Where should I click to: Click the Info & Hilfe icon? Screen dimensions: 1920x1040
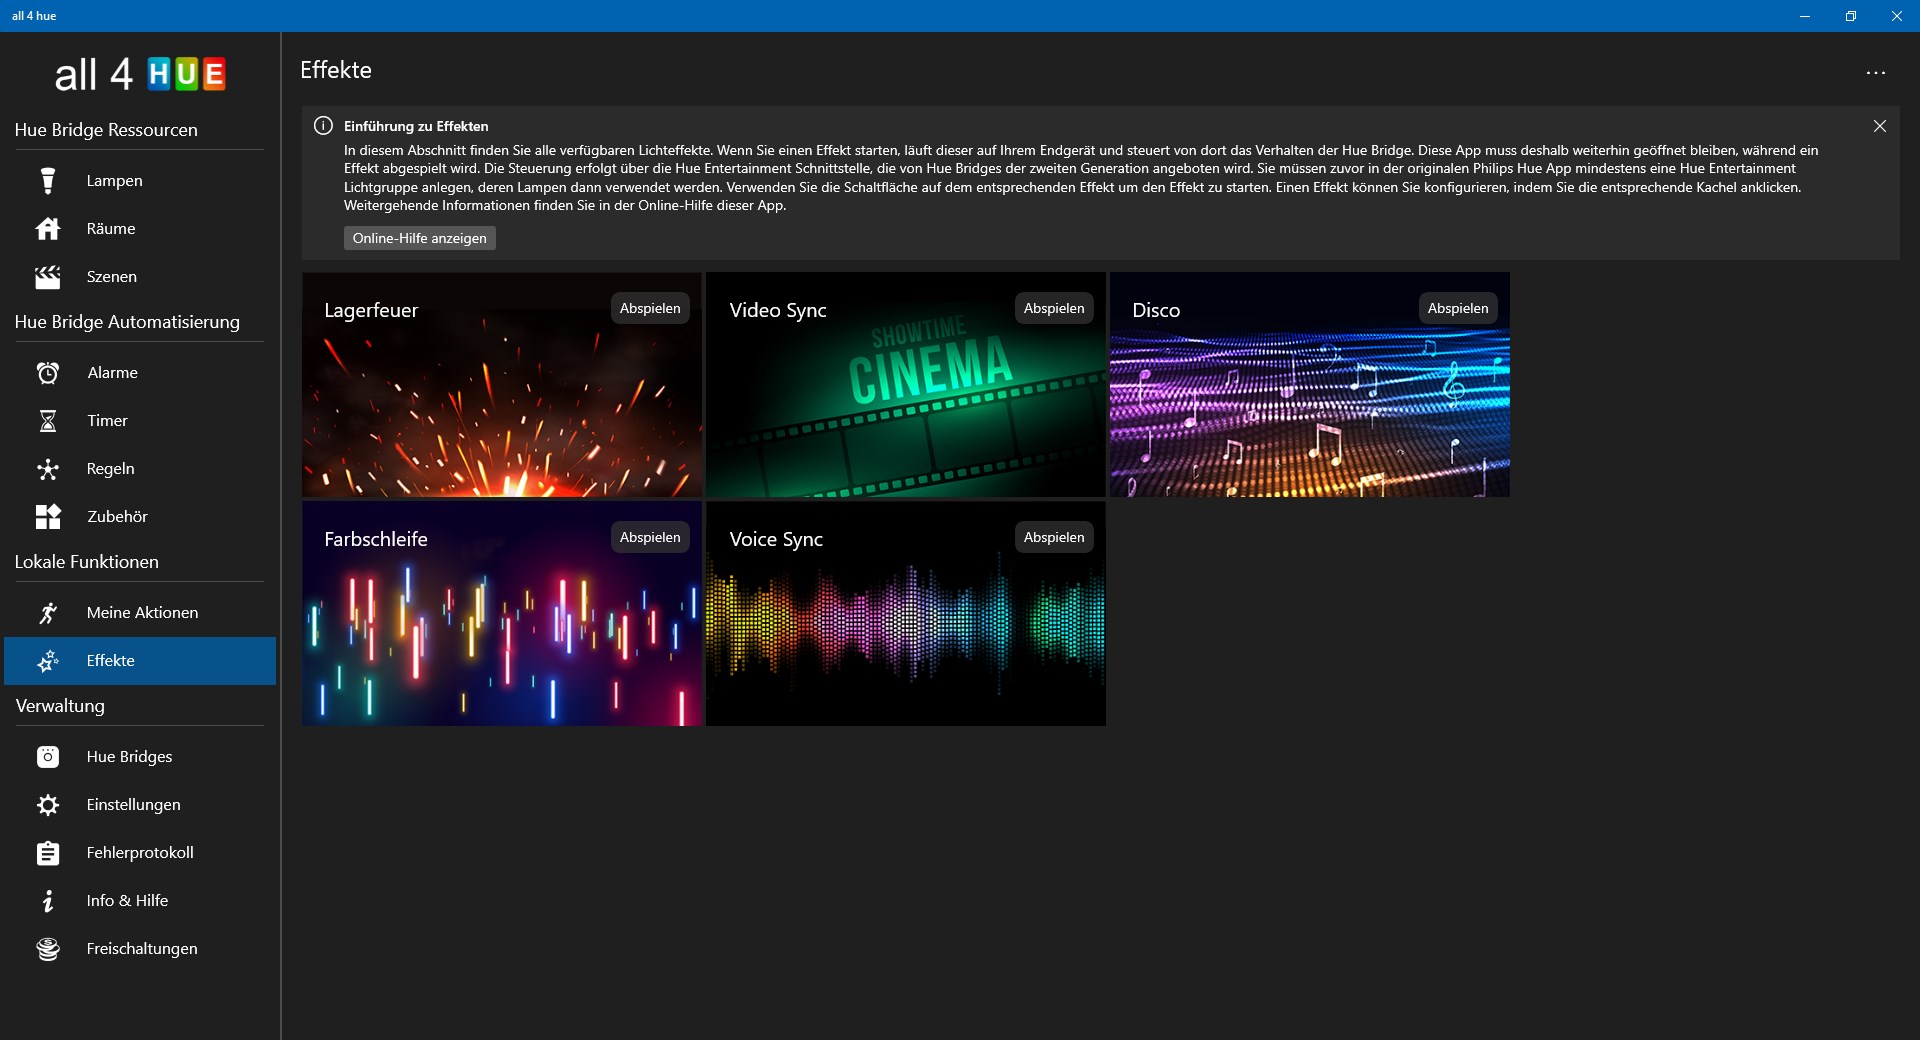tap(47, 901)
